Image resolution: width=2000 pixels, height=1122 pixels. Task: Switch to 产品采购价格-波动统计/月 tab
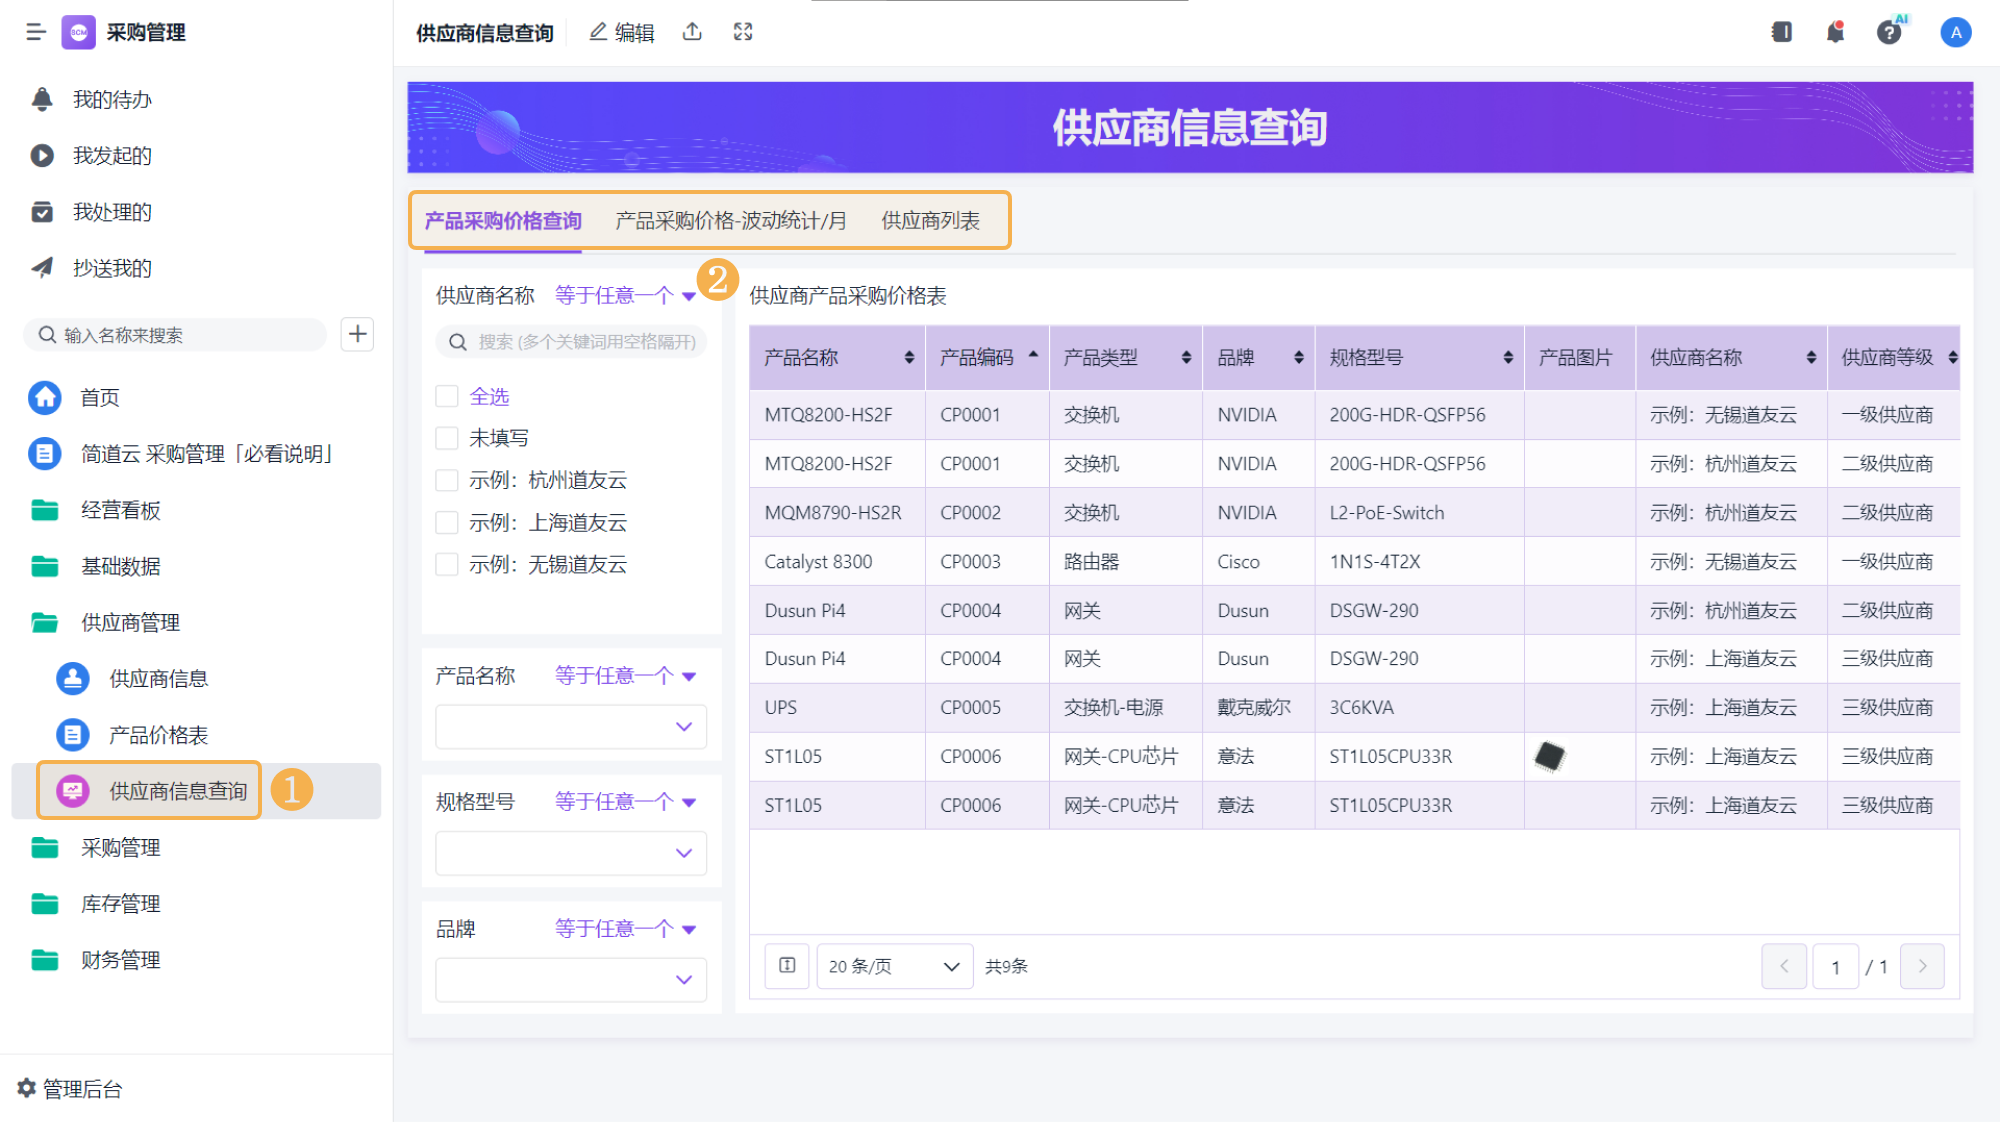[731, 220]
